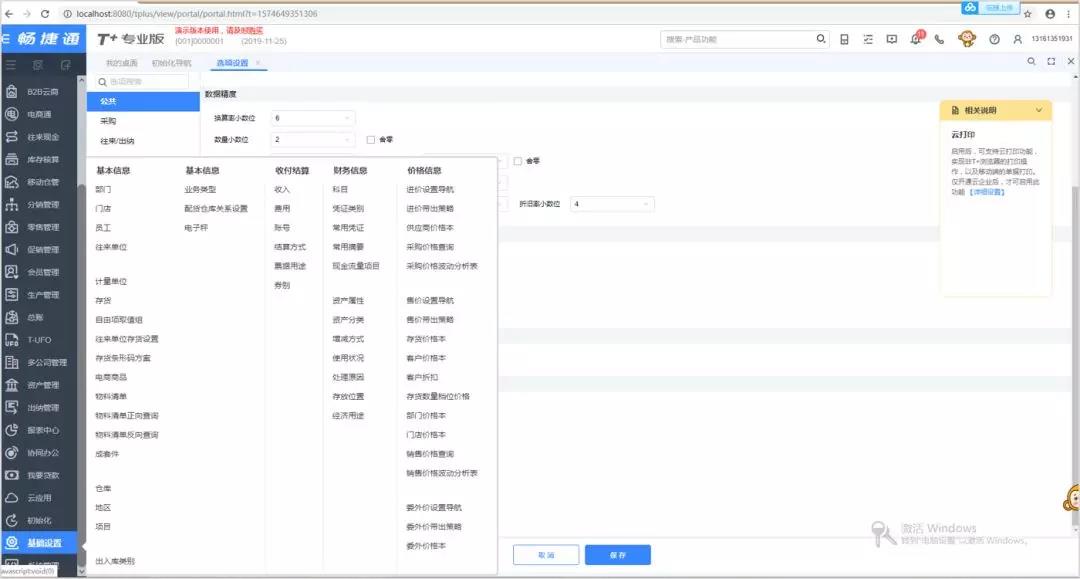1080x579 pixels.
Task: Open the T-UFO sidebar icon
Action: click(x=12, y=339)
